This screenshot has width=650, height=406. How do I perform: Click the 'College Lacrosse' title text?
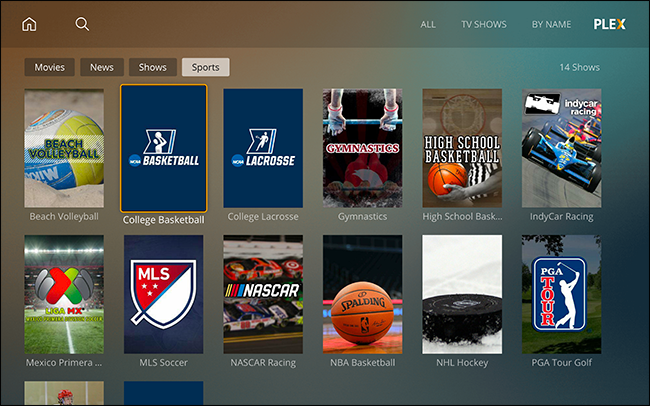pos(263,216)
